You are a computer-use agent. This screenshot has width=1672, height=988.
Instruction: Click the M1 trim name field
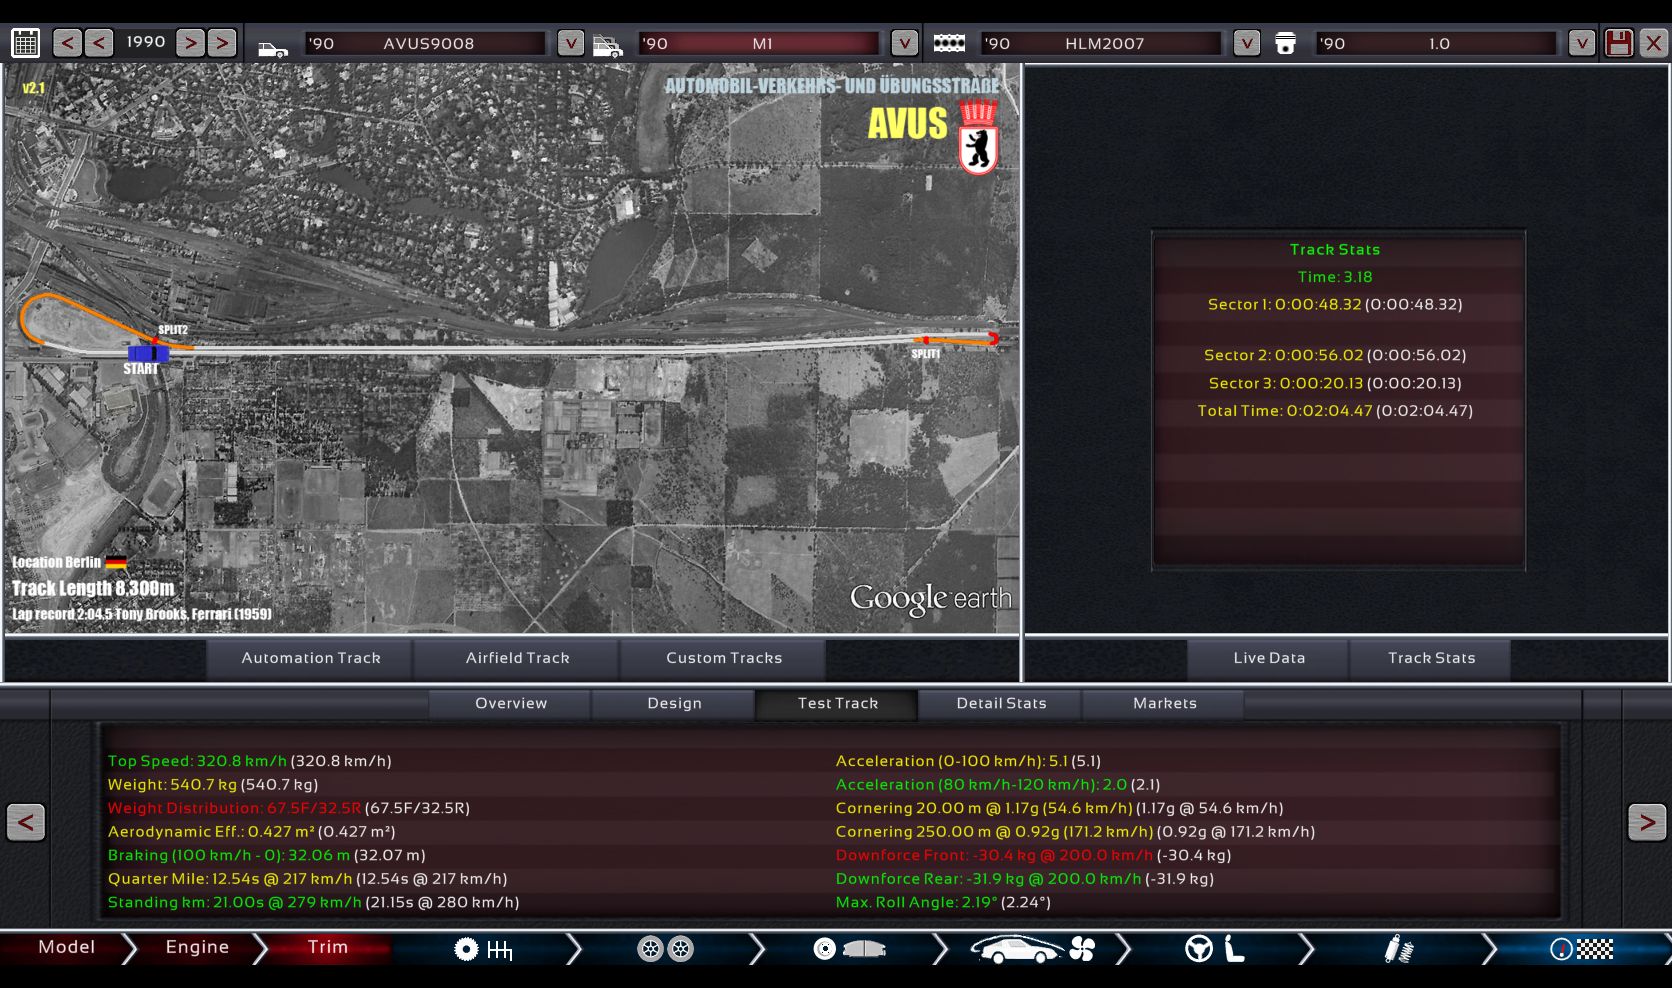[760, 43]
